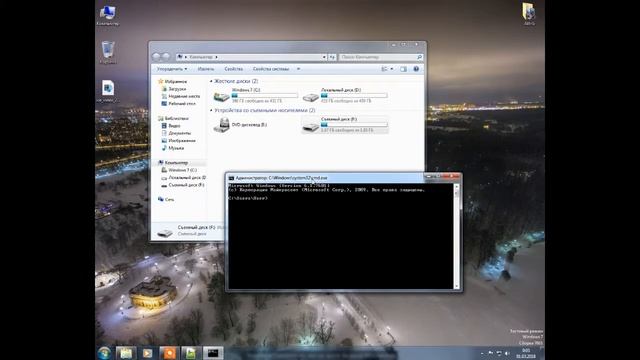Click the System properties toolbar button
Screen dimensions: 640x360
pos(271,69)
